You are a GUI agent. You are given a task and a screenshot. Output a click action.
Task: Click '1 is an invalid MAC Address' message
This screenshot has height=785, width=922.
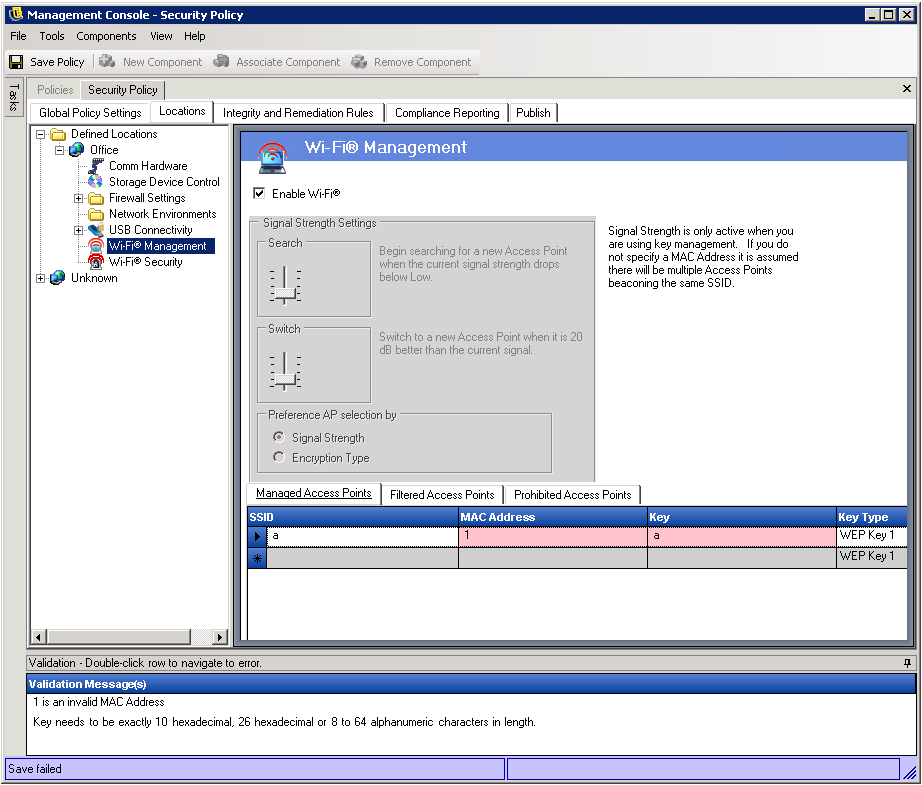(99, 702)
